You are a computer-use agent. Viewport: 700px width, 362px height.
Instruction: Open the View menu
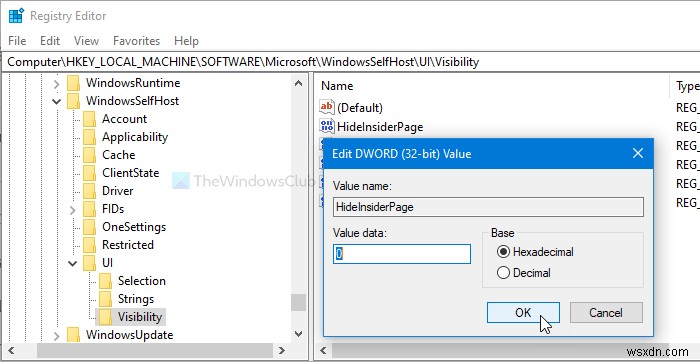click(x=86, y=41)
